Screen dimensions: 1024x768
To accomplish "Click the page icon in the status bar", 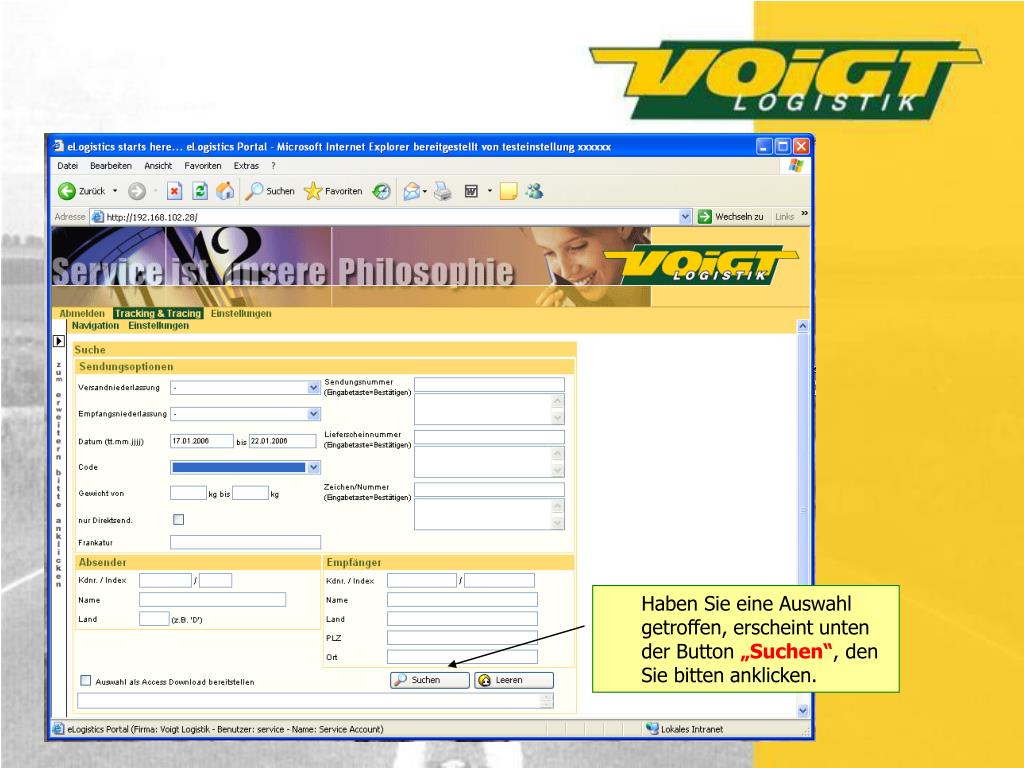I will (58, 728).
